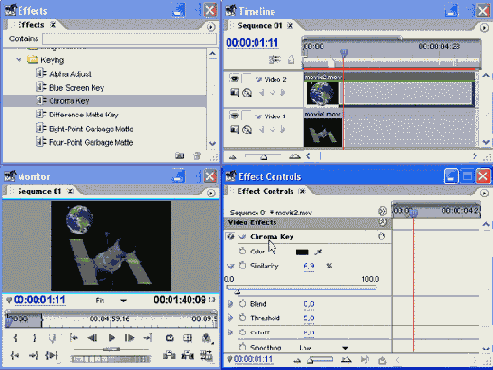Toggle Video 1 track visibility eye
Viewport: 493px width, 370px height.
click(x=235, y=115)
